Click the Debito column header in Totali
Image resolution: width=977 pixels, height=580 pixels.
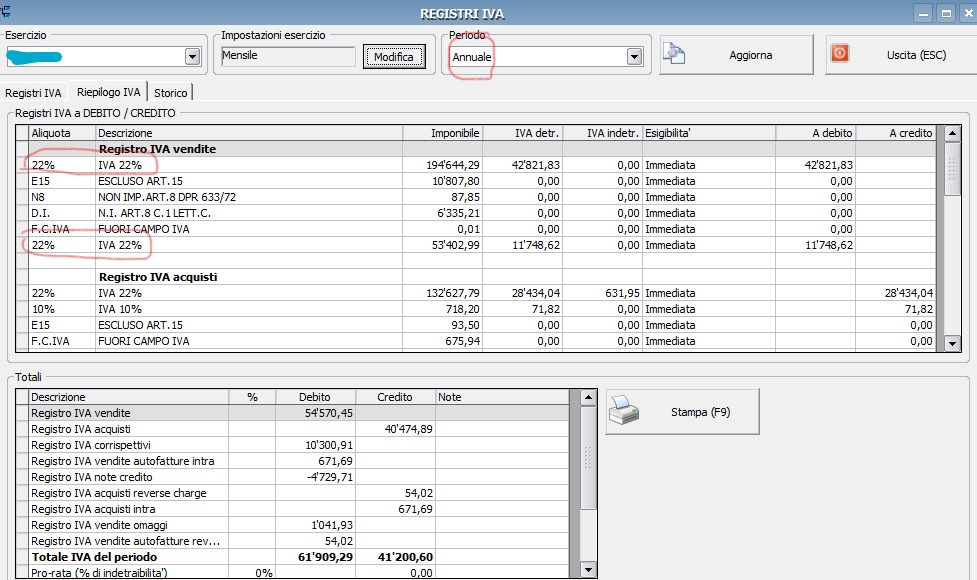point(315,397)
